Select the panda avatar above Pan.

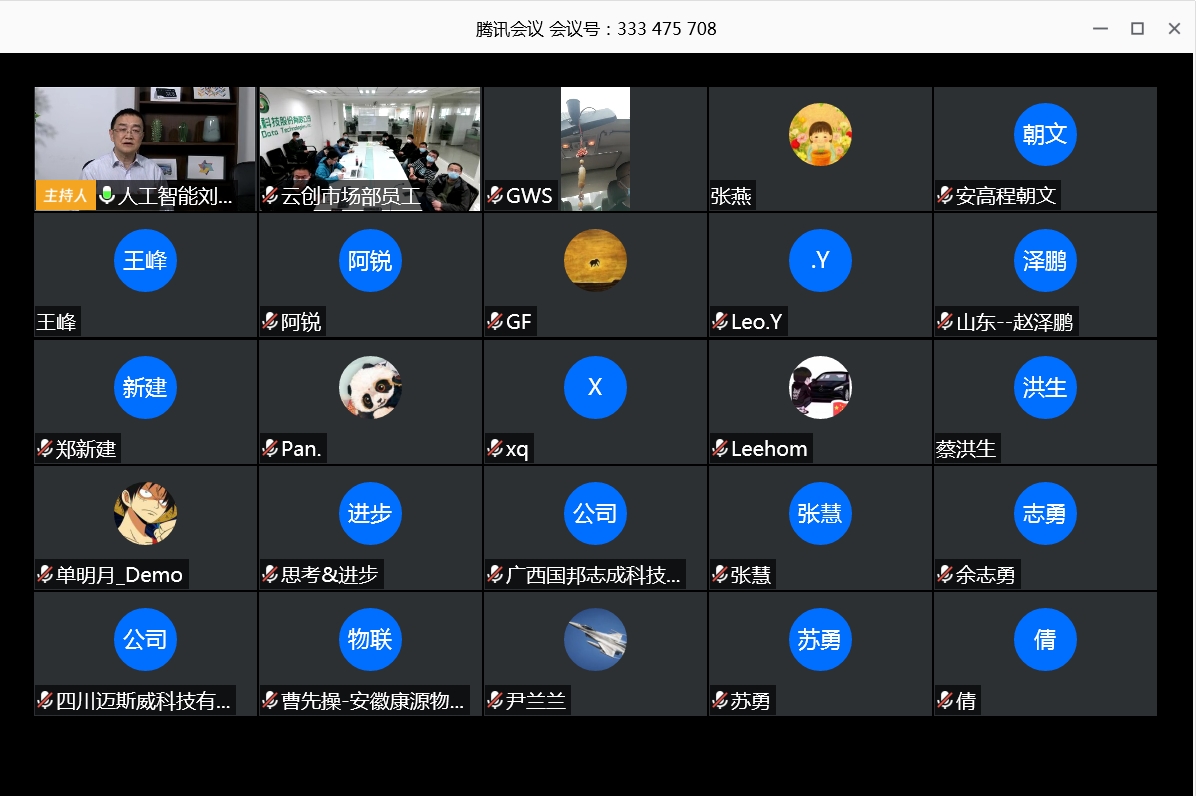coord(370,387)
